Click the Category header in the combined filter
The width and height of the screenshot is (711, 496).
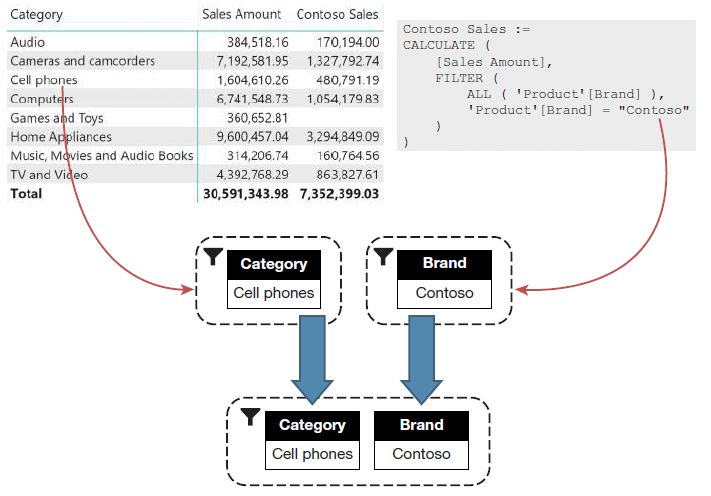(x=312, y=425)
